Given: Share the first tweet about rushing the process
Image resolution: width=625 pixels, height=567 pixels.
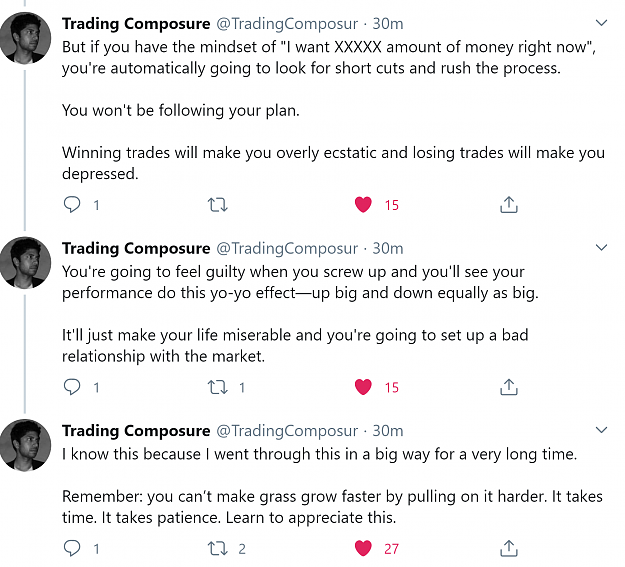Looking at the screenshot, I should click(509, 205).
